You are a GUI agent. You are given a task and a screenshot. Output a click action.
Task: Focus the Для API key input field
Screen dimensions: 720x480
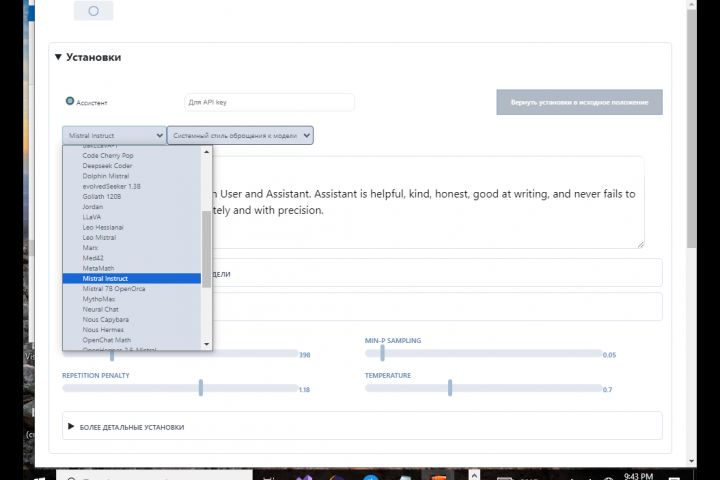[269, 102]
